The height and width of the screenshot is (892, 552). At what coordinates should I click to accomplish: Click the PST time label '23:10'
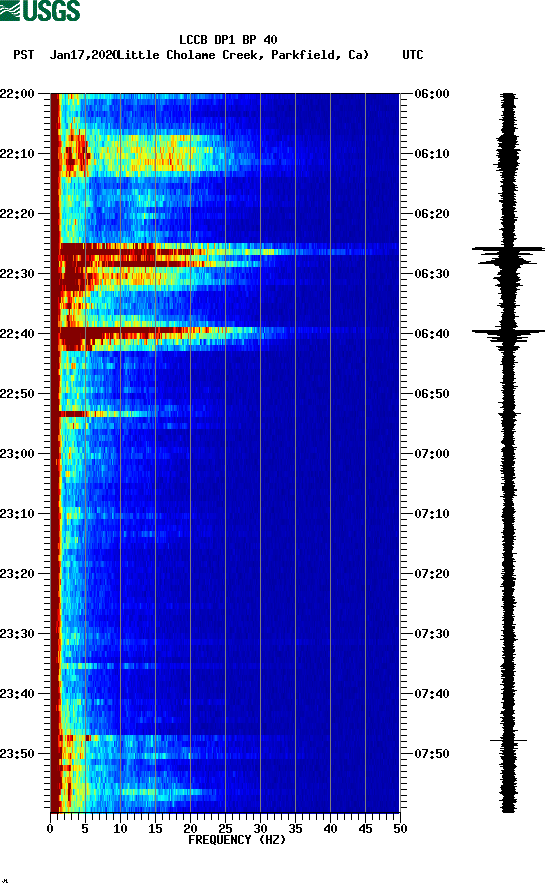pos(18,514)
